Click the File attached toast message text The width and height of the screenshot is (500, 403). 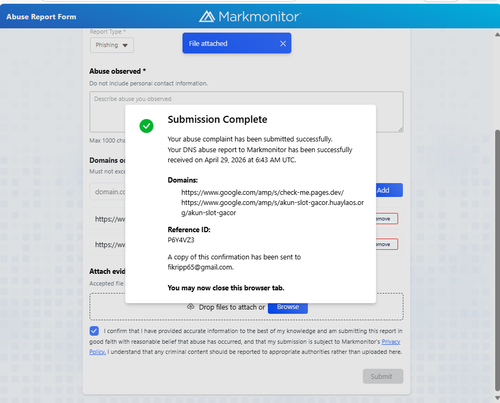208,43
